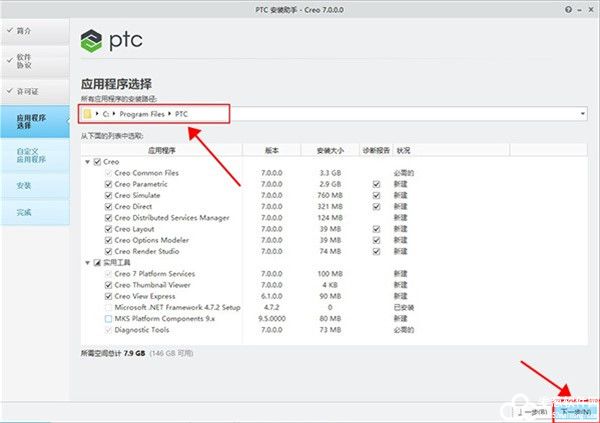This screenshot has height=423, width=600.
Task: Click 下一步 next button
Action: point(576,412)
